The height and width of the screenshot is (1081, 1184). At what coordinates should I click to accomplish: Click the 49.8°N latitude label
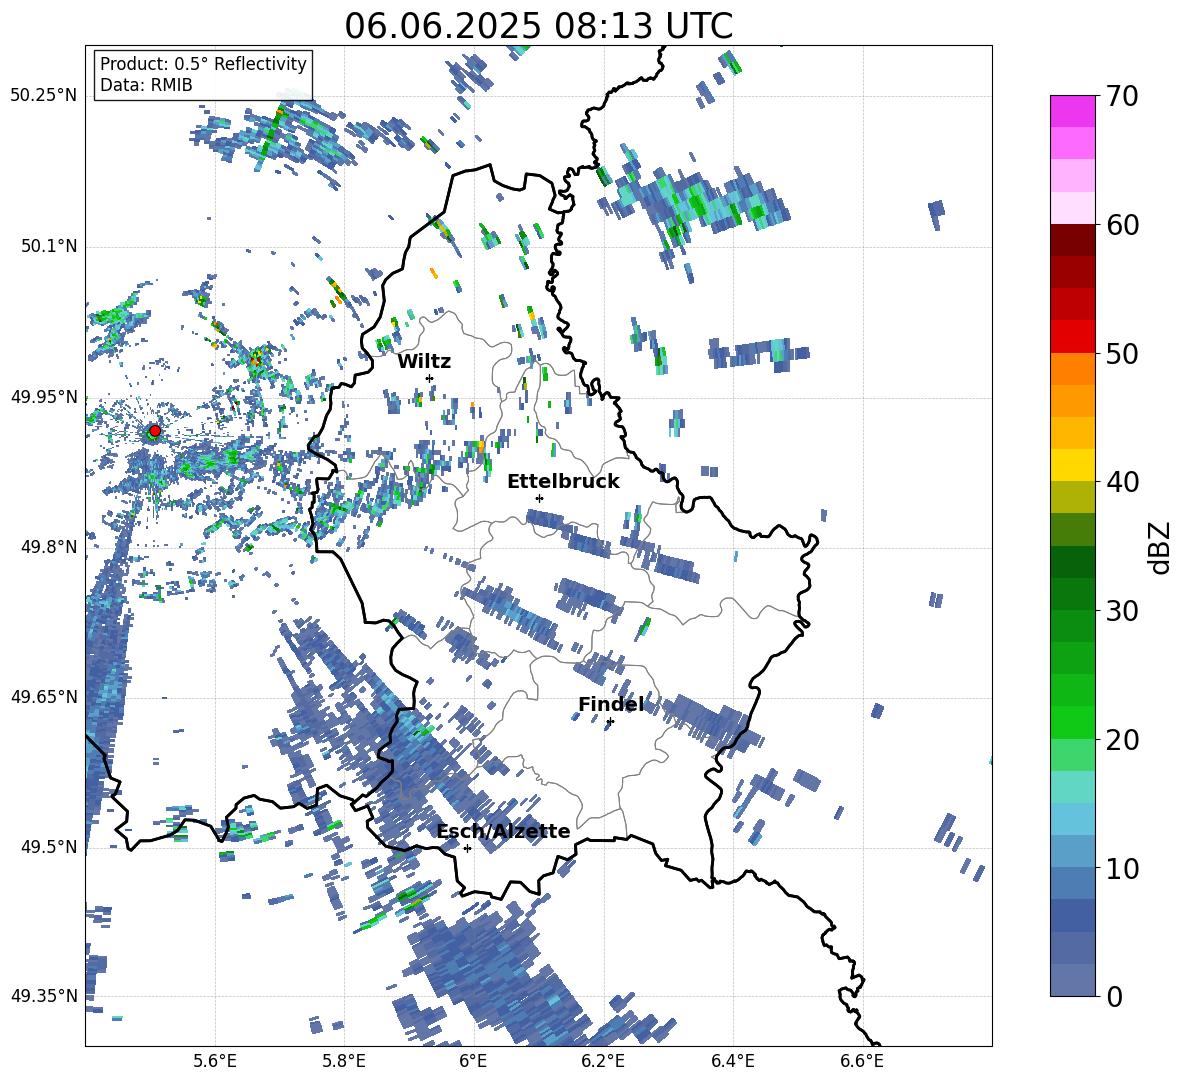pos(49,547)
